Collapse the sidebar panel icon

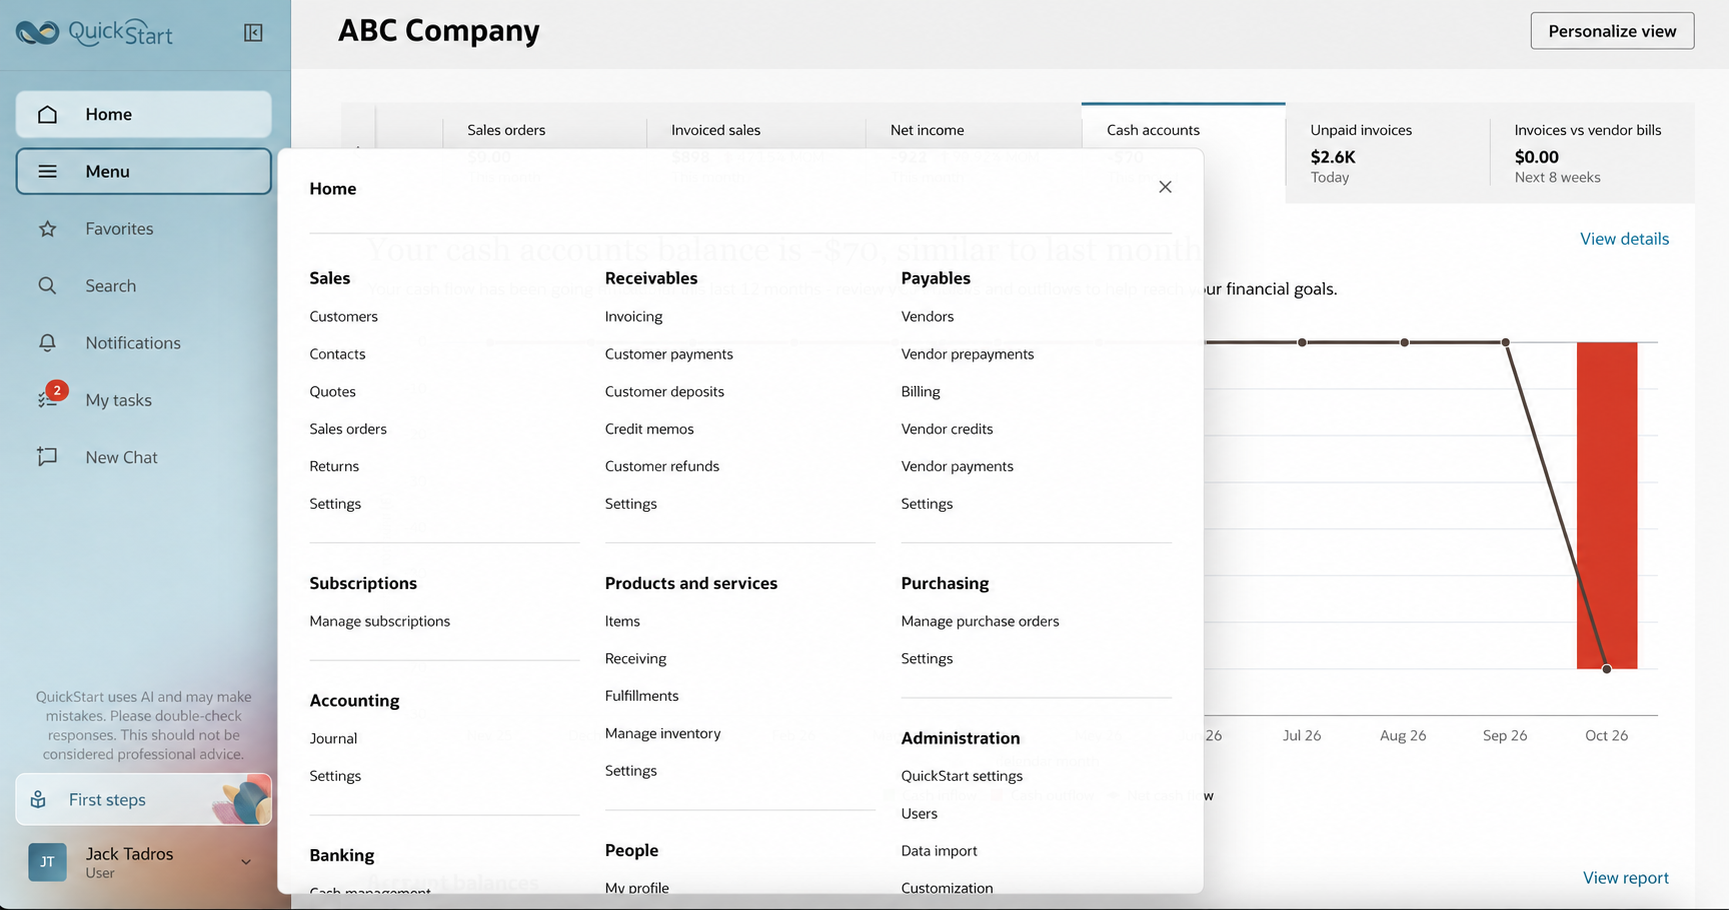coord(253,33)
